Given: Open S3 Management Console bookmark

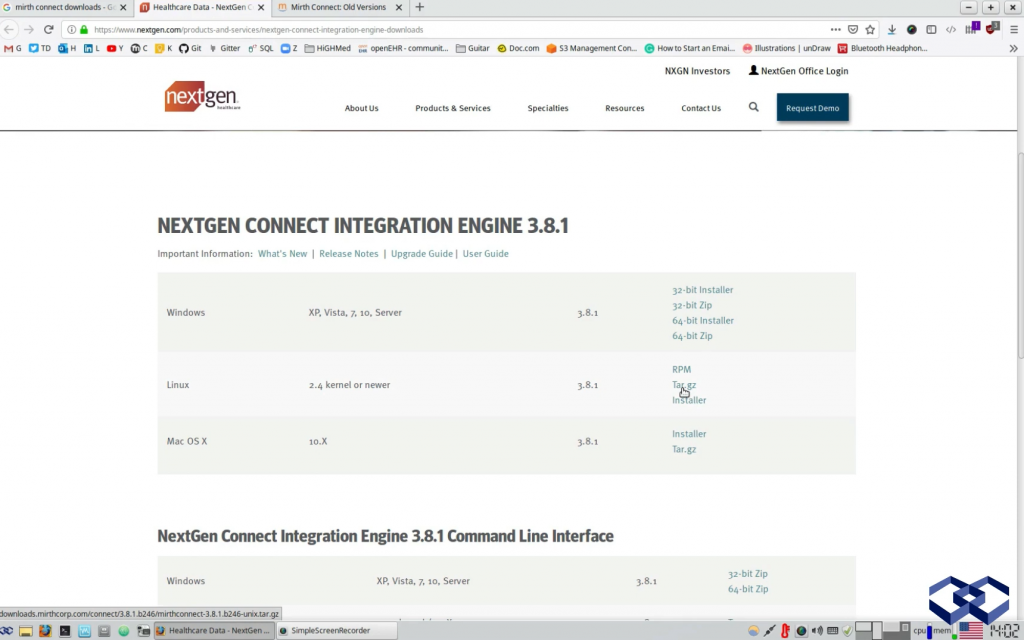Looking at the screenshot, I should (x=592, y=48).
